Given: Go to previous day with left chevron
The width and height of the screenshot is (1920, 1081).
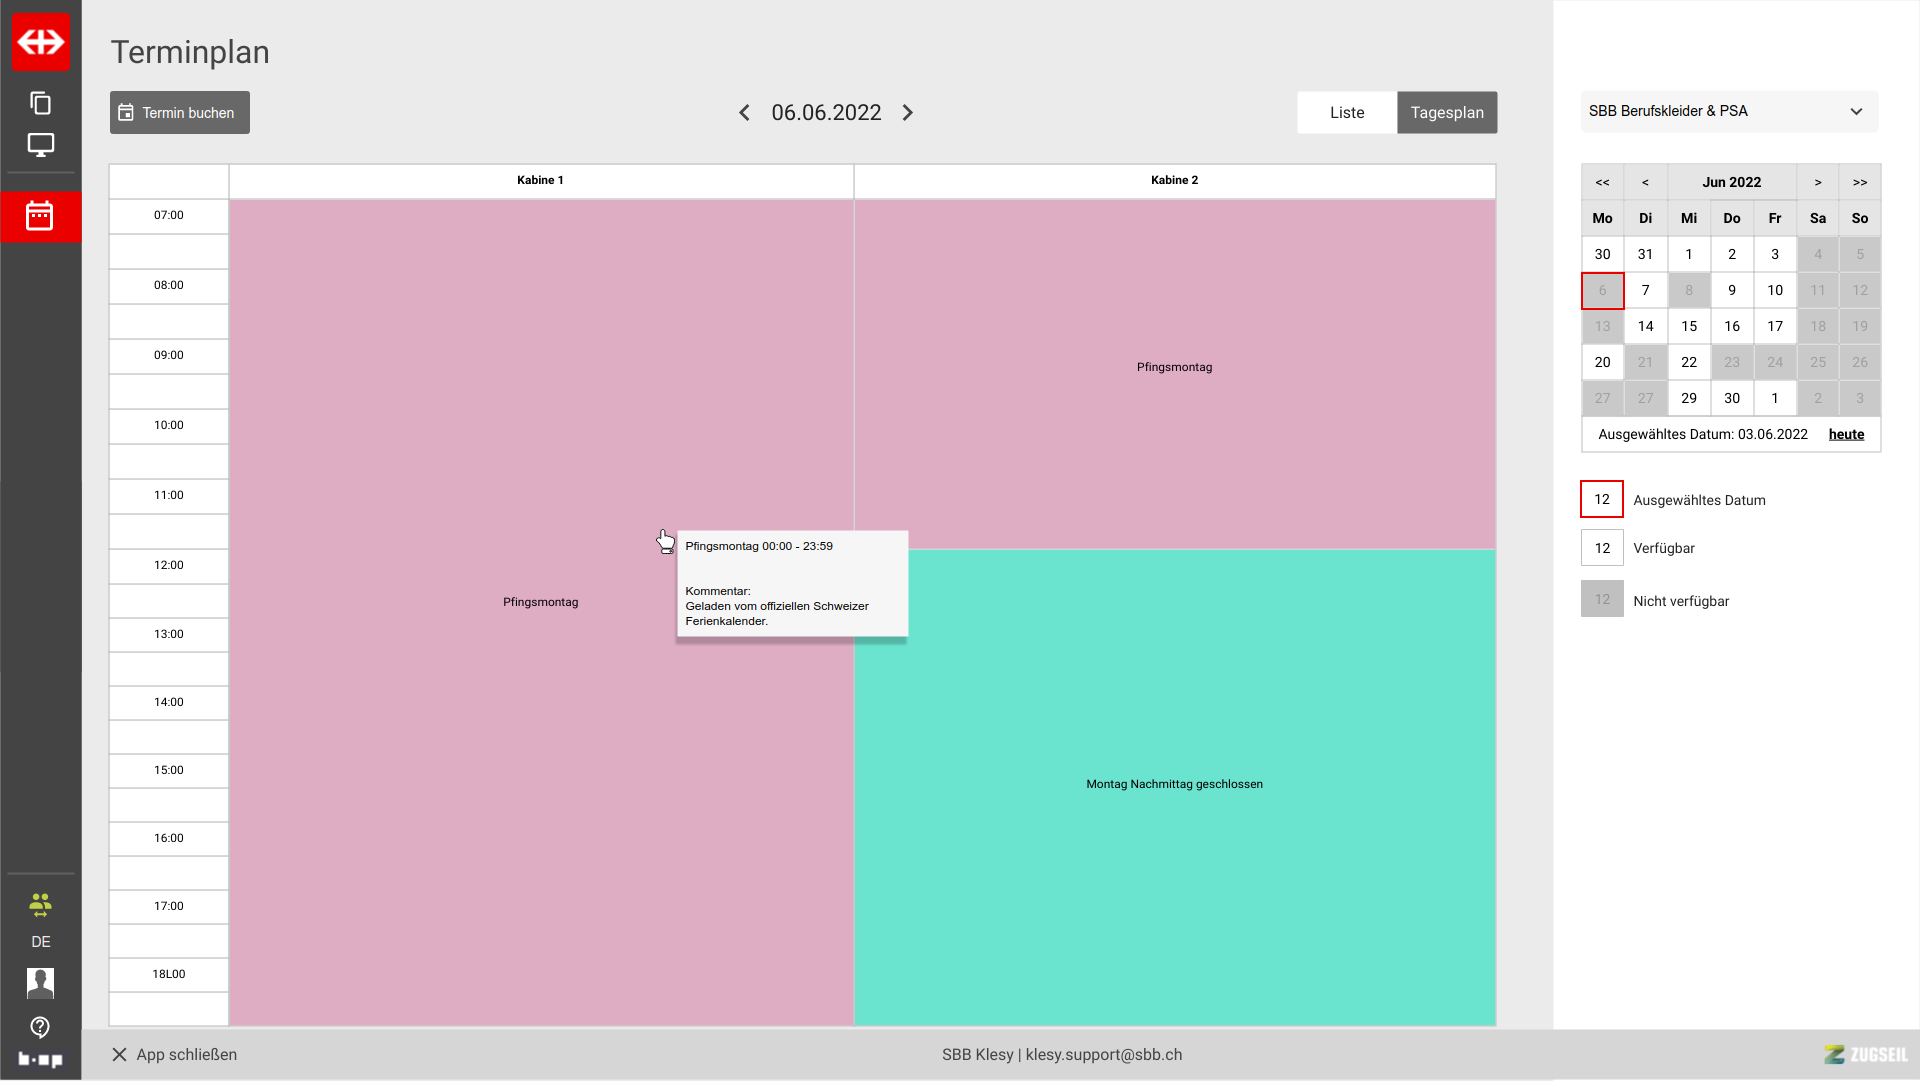Looking at the screenshot, I should pyautogui.click(x=744, y=113).
